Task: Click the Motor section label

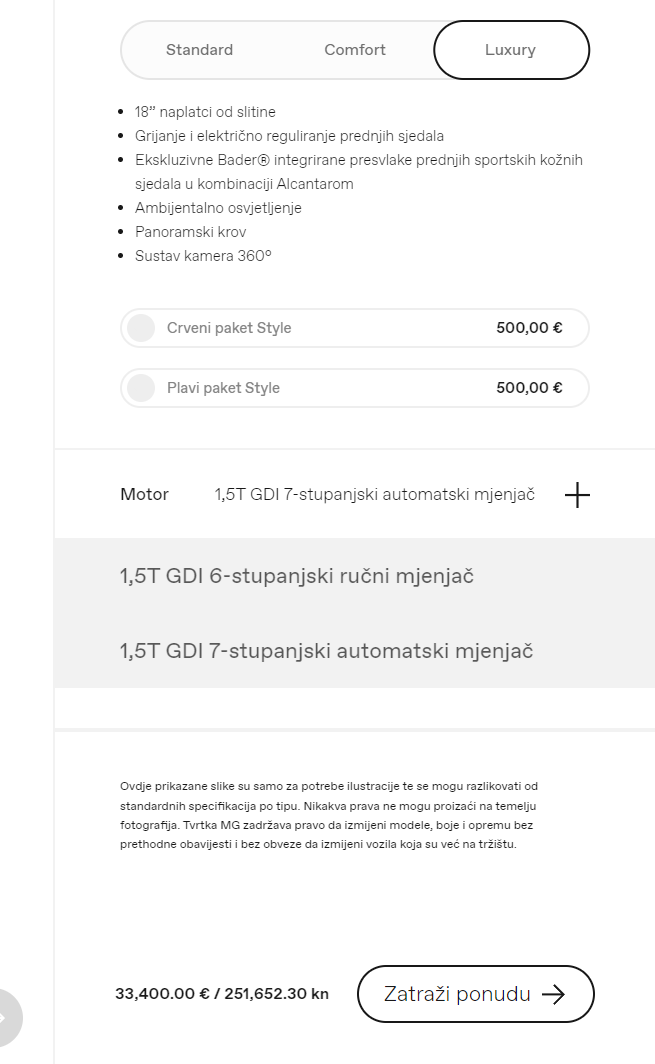Action: click(x=144, y=494)
